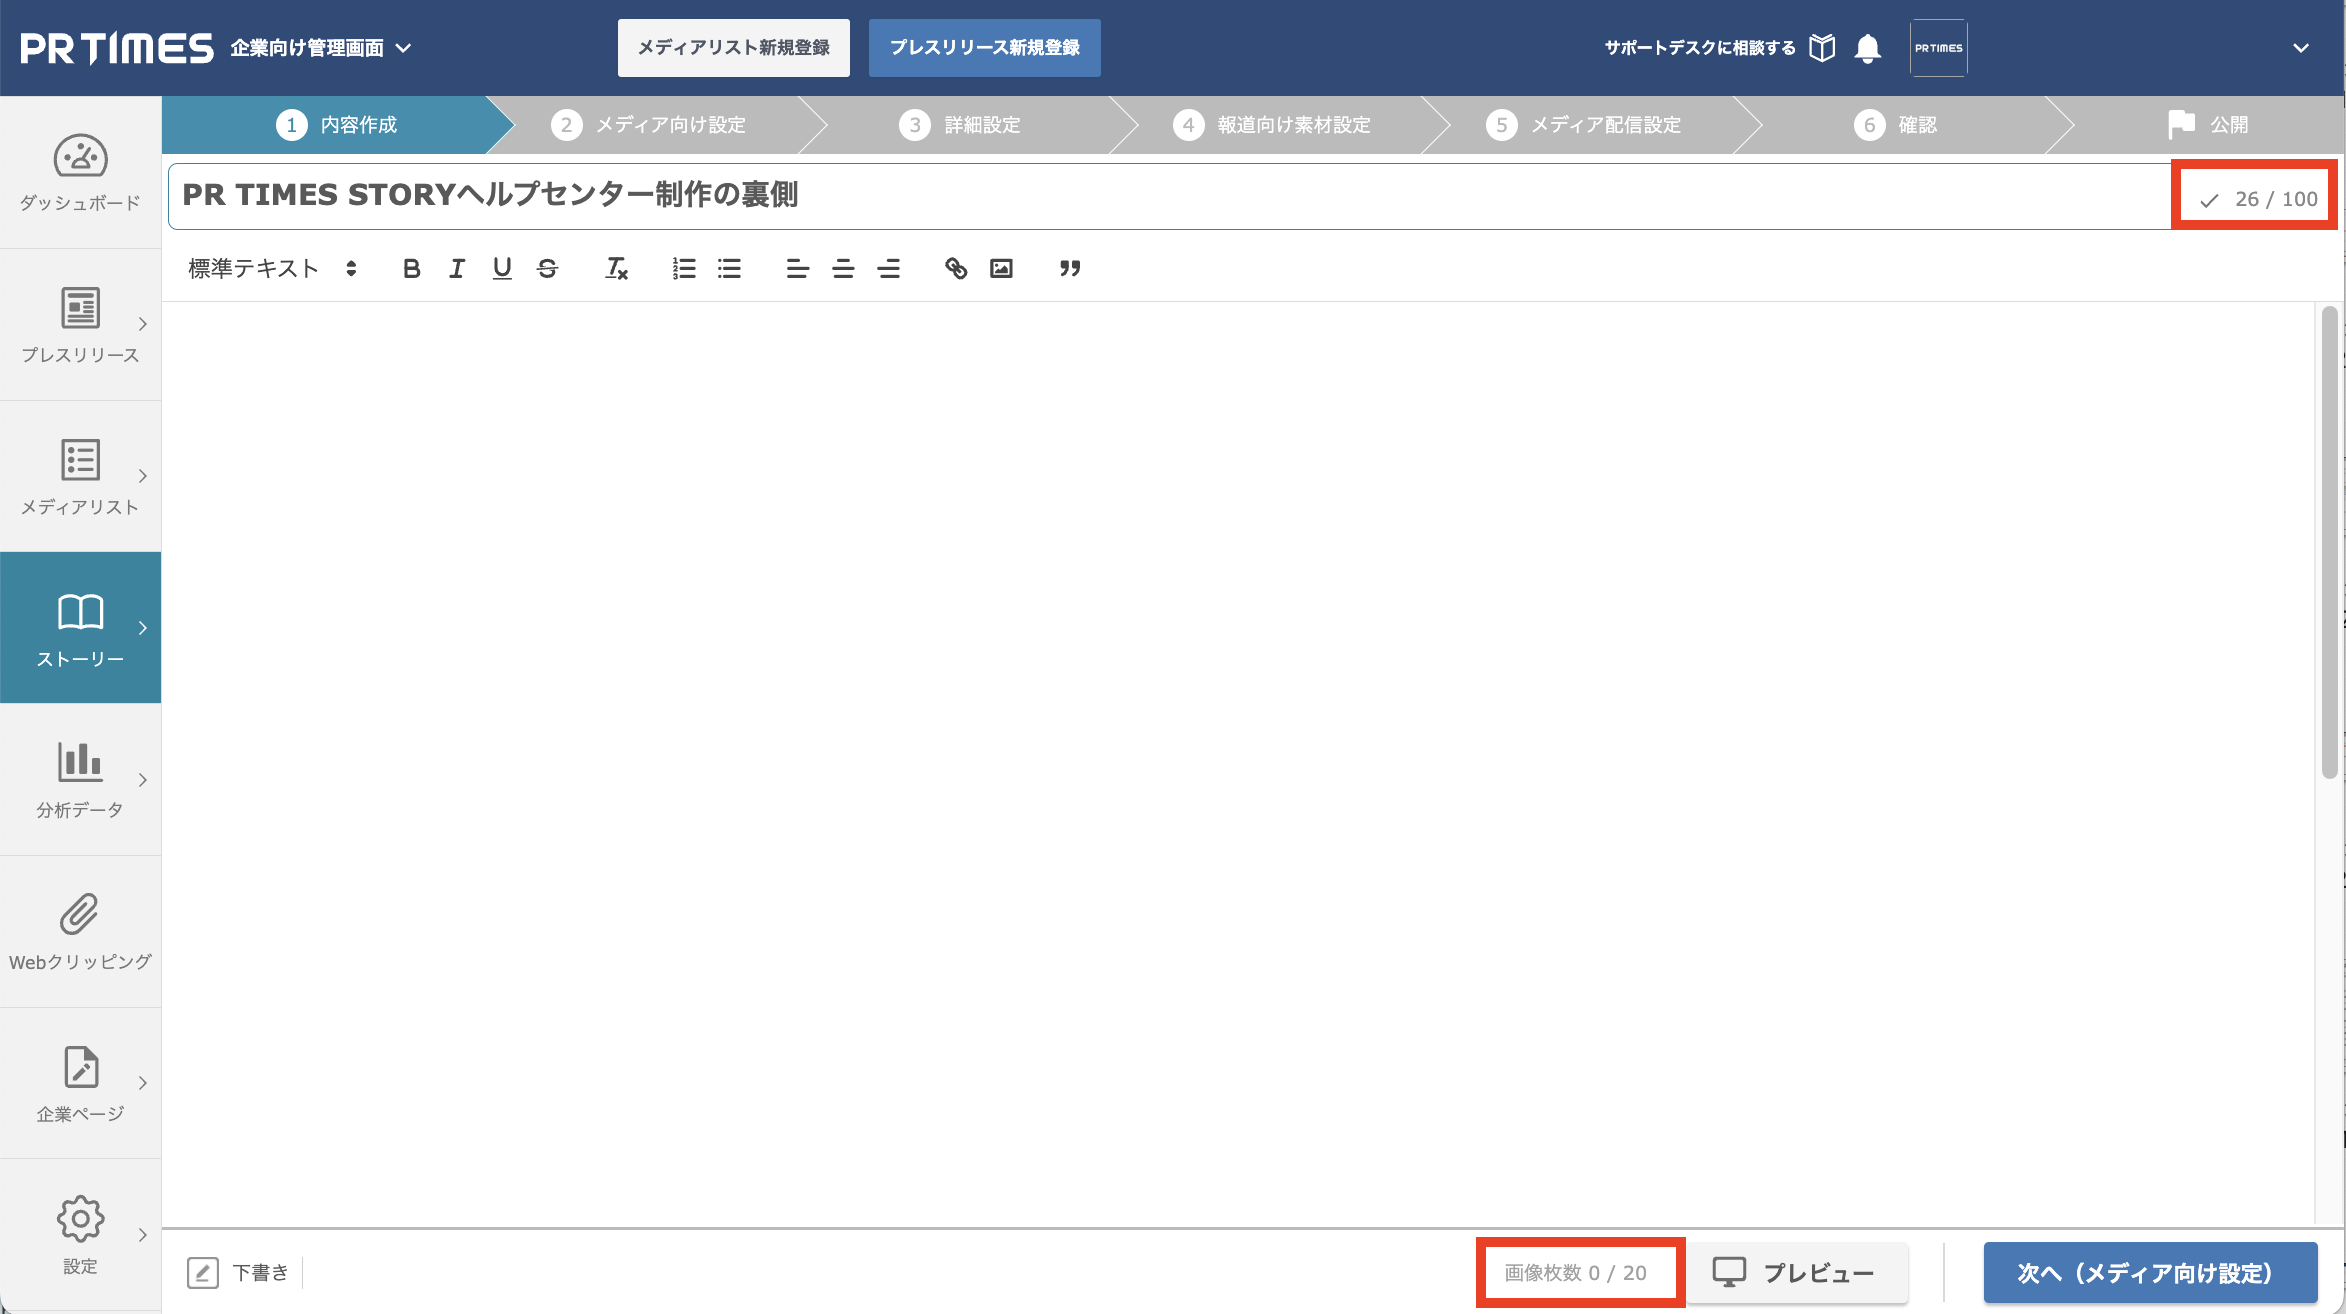Insert a blockquote

click(1070, 268)
